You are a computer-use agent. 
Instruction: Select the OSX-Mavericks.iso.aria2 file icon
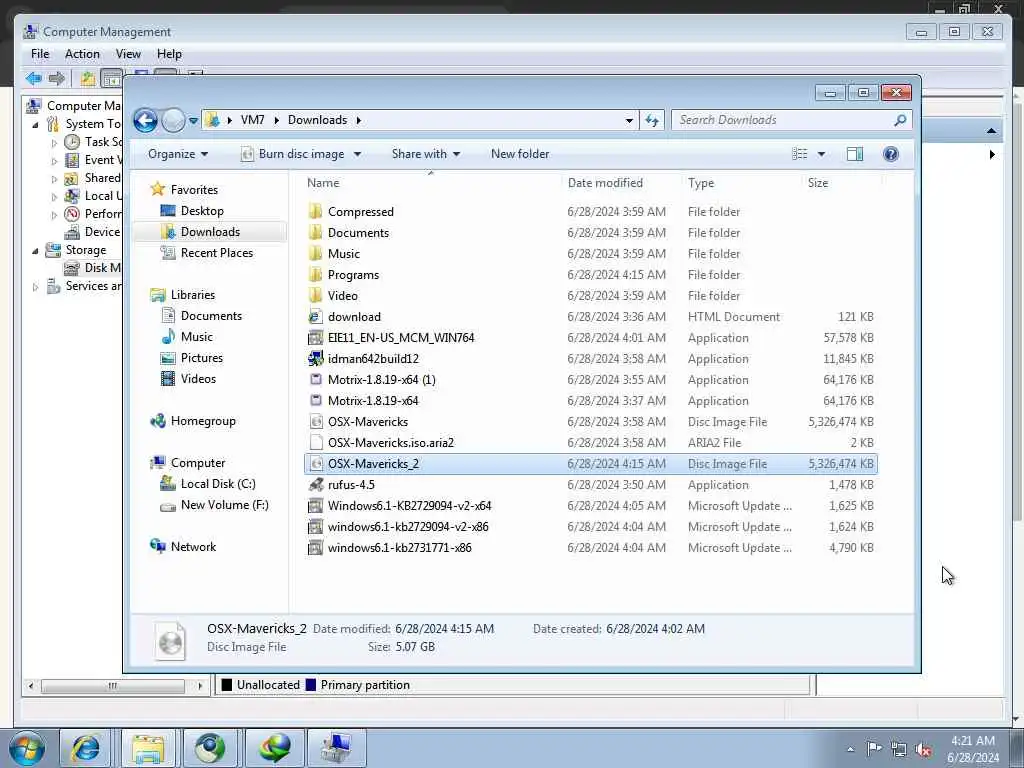click(315, 443)
